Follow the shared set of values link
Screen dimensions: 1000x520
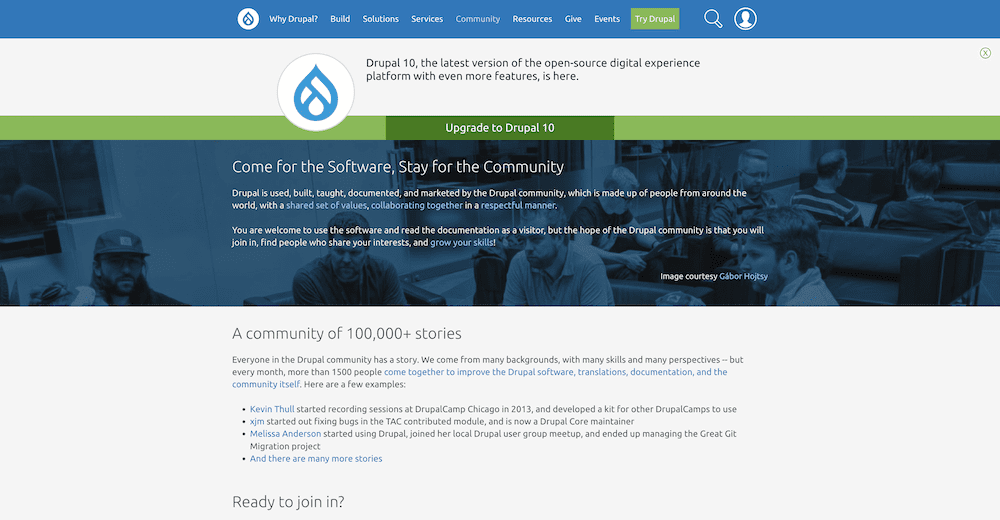(x=327, y=205)
